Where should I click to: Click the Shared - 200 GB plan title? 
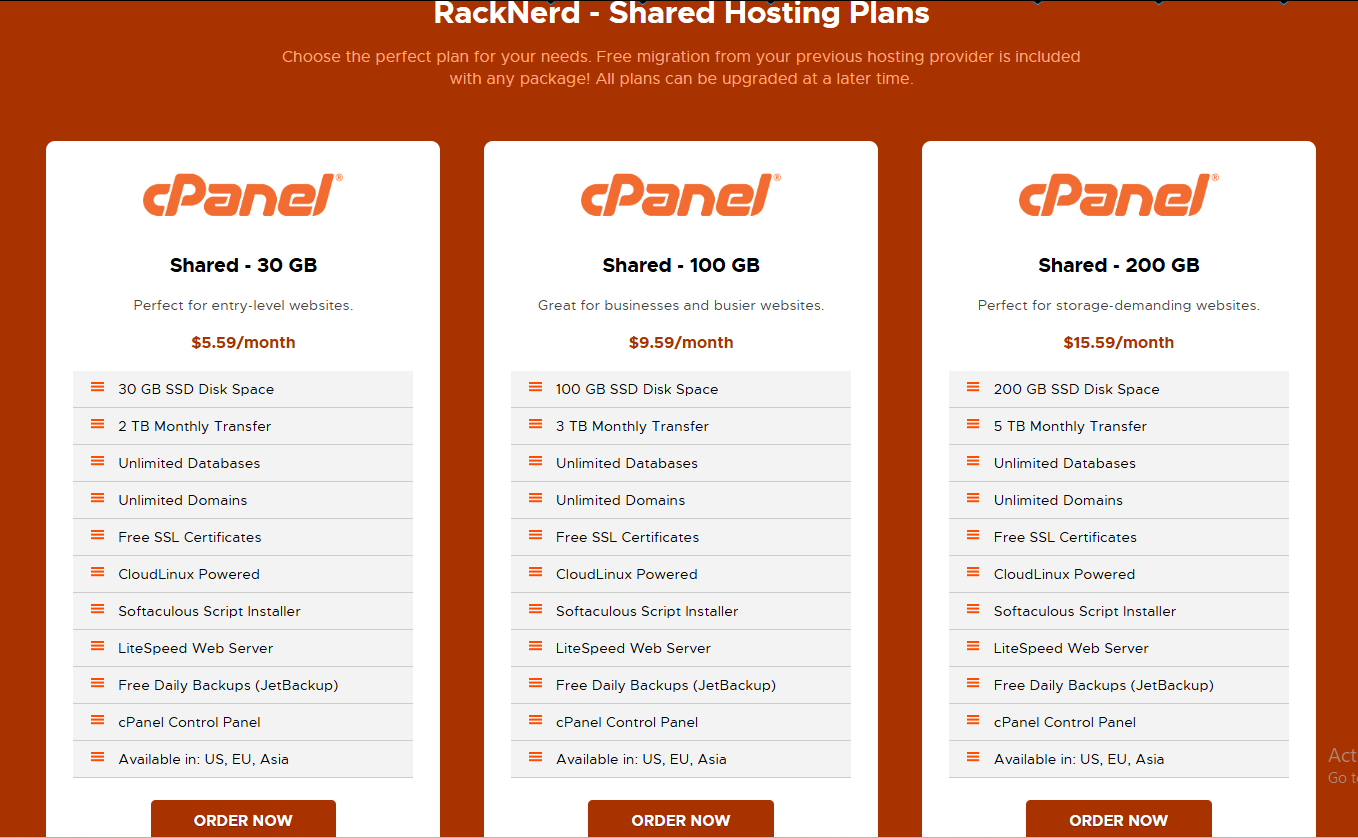coord(1119,265)
